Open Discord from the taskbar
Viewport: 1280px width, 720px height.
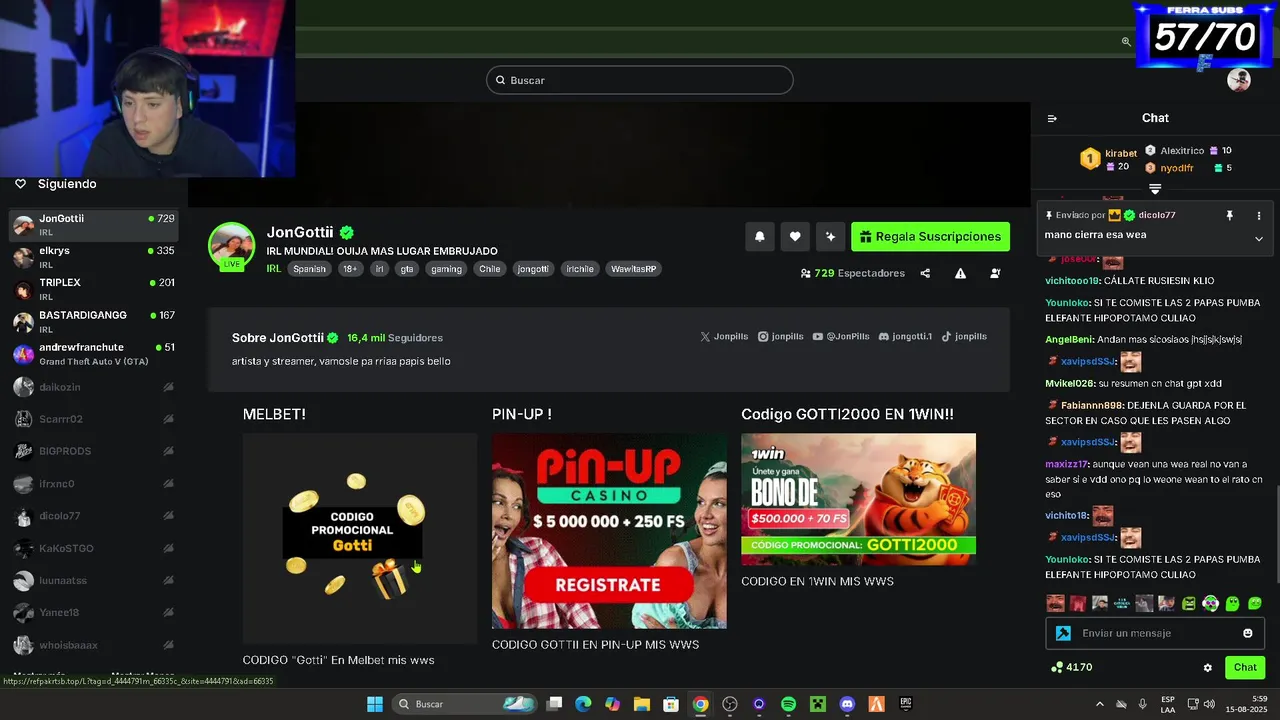[x=847, y=704]
